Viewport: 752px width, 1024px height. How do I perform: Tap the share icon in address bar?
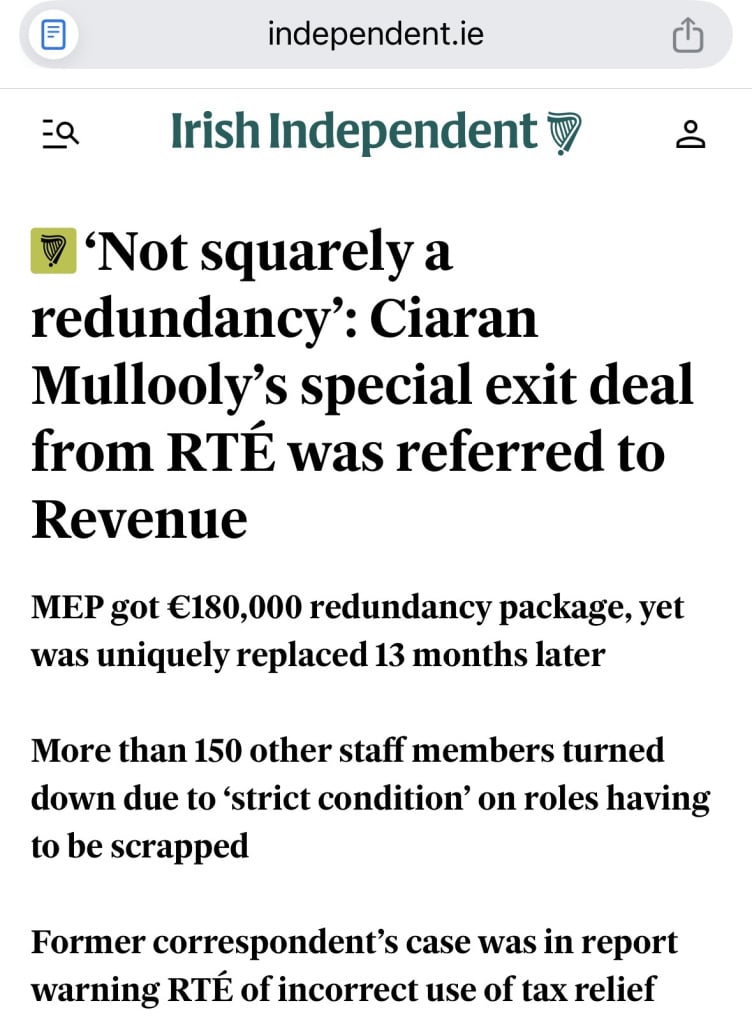[x=688, y=34]
